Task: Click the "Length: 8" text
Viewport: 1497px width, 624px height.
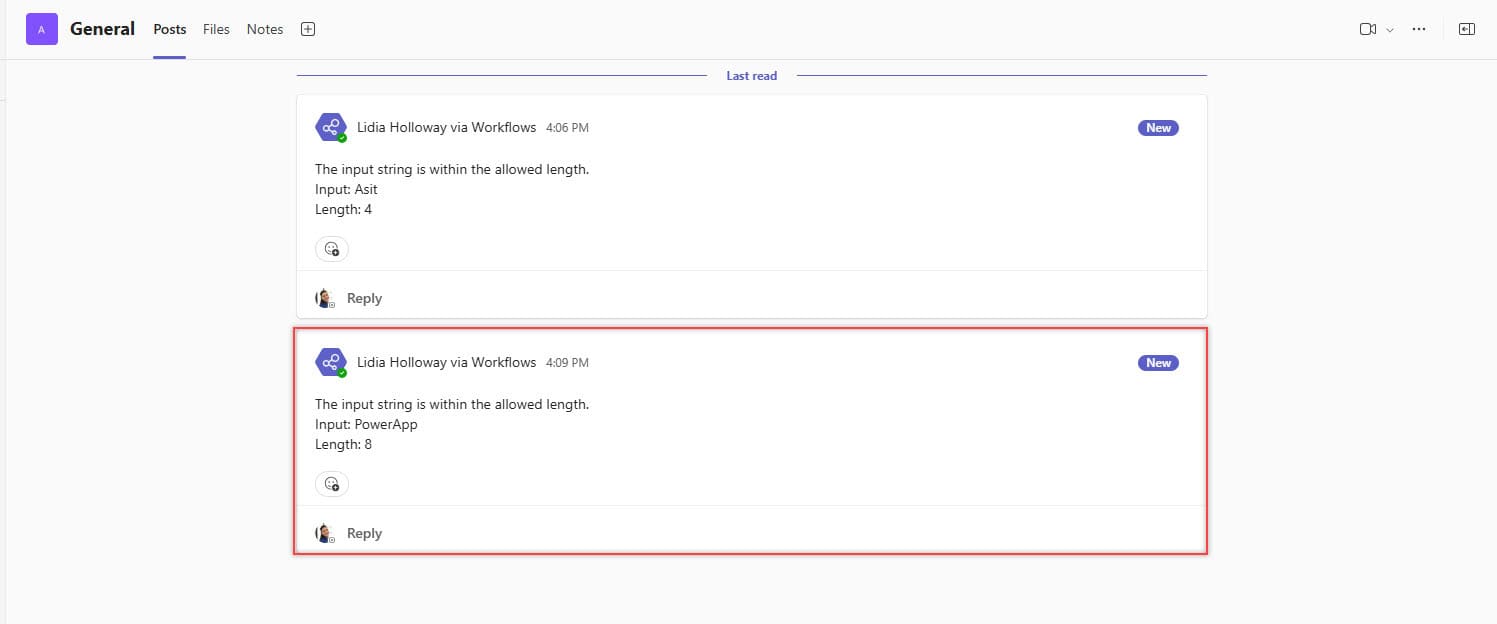Action: 343,444
